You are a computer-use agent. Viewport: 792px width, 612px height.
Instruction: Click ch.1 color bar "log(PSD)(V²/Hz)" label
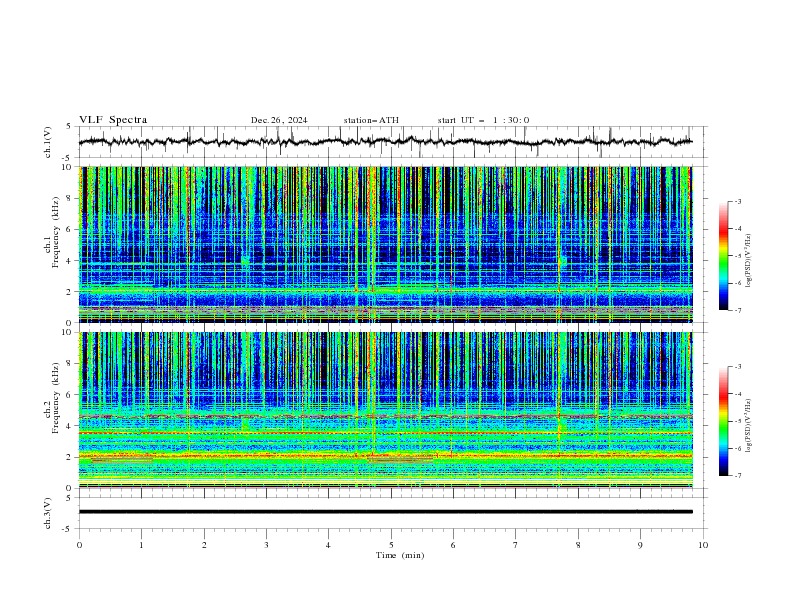click(x=749, y=261)
